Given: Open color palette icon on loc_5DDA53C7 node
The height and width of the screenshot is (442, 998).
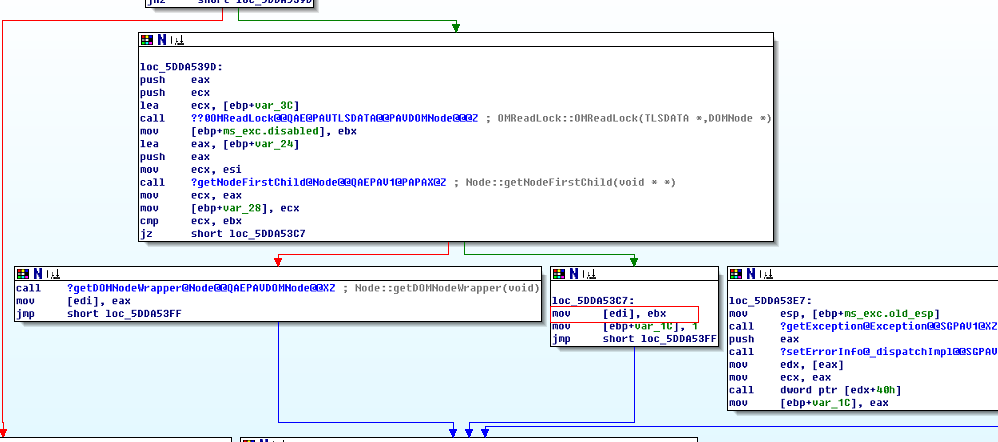Looking at the screenshot, I should (x=559, y=274).
